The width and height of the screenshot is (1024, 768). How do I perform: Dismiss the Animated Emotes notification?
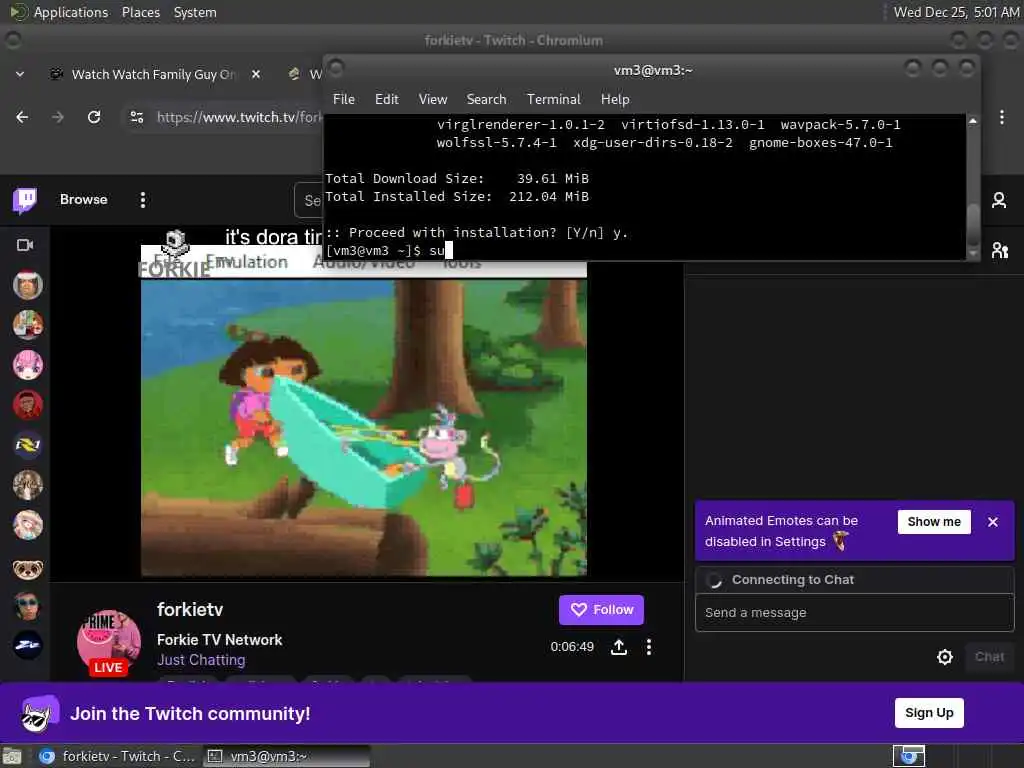(x=993, y=522)
